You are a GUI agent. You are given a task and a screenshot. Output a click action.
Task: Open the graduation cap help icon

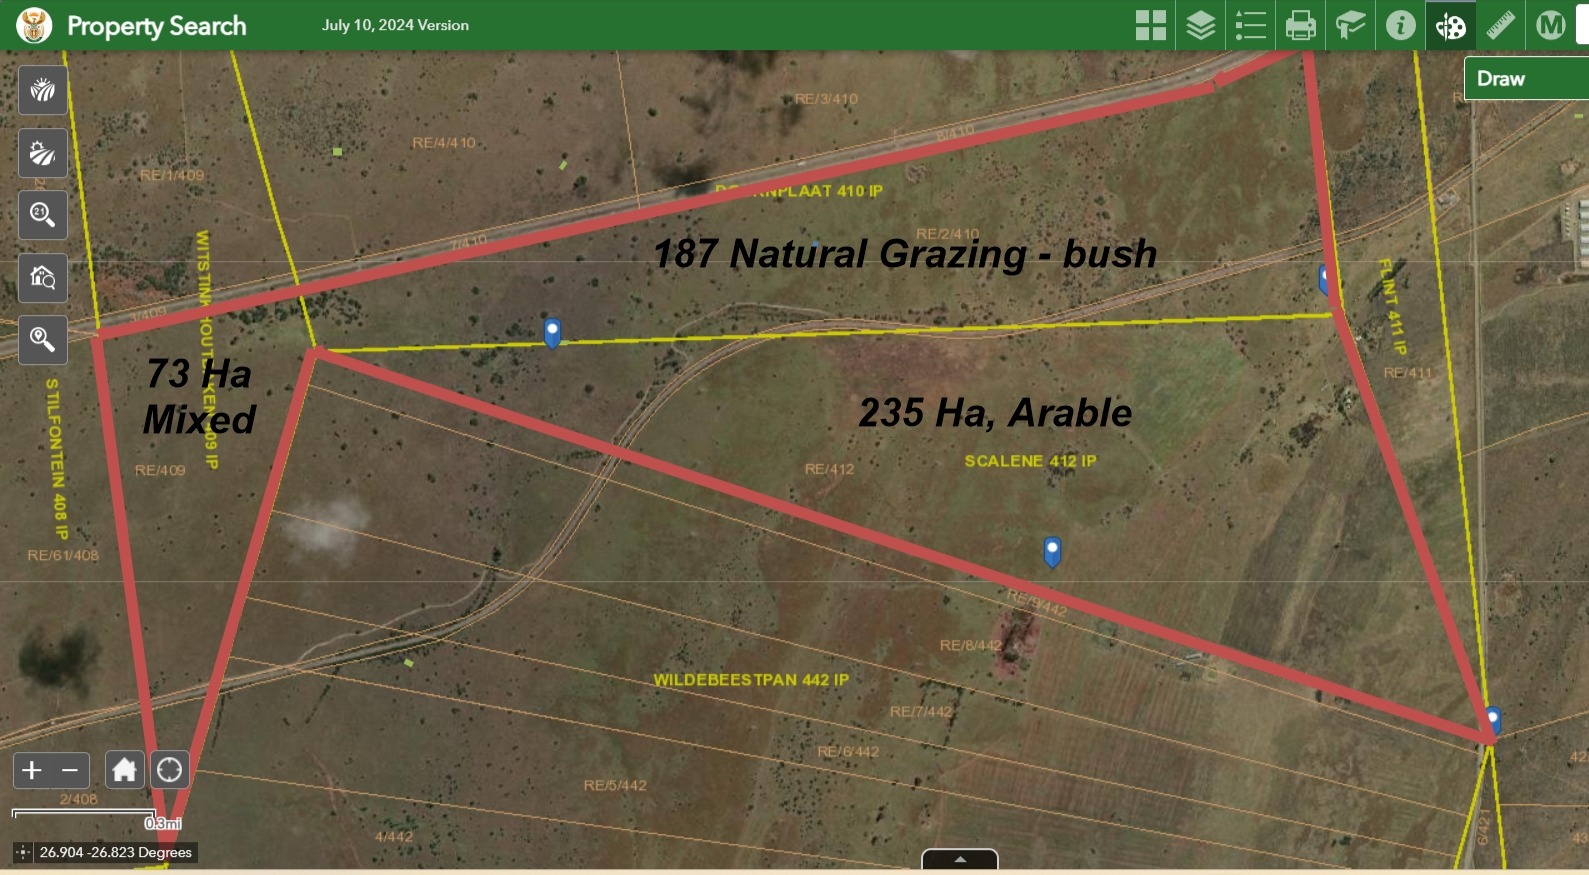(x=1350, y=25)
